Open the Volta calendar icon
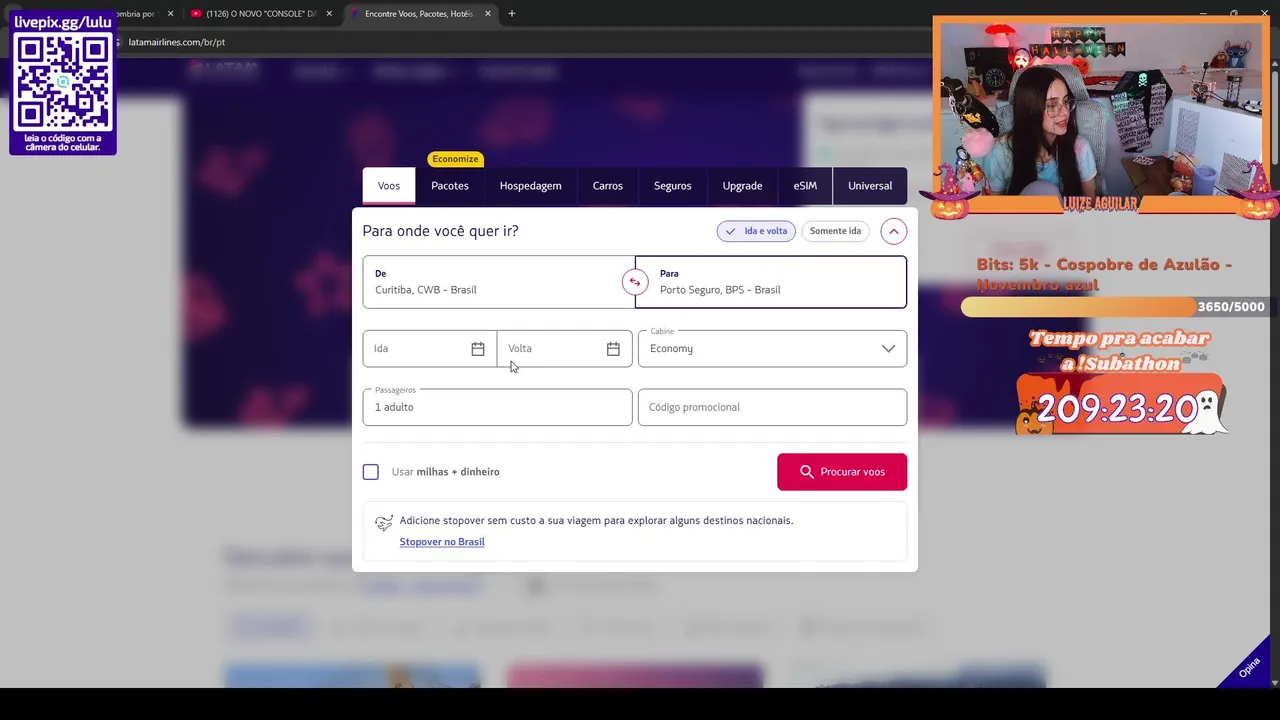 pos(613,349)
